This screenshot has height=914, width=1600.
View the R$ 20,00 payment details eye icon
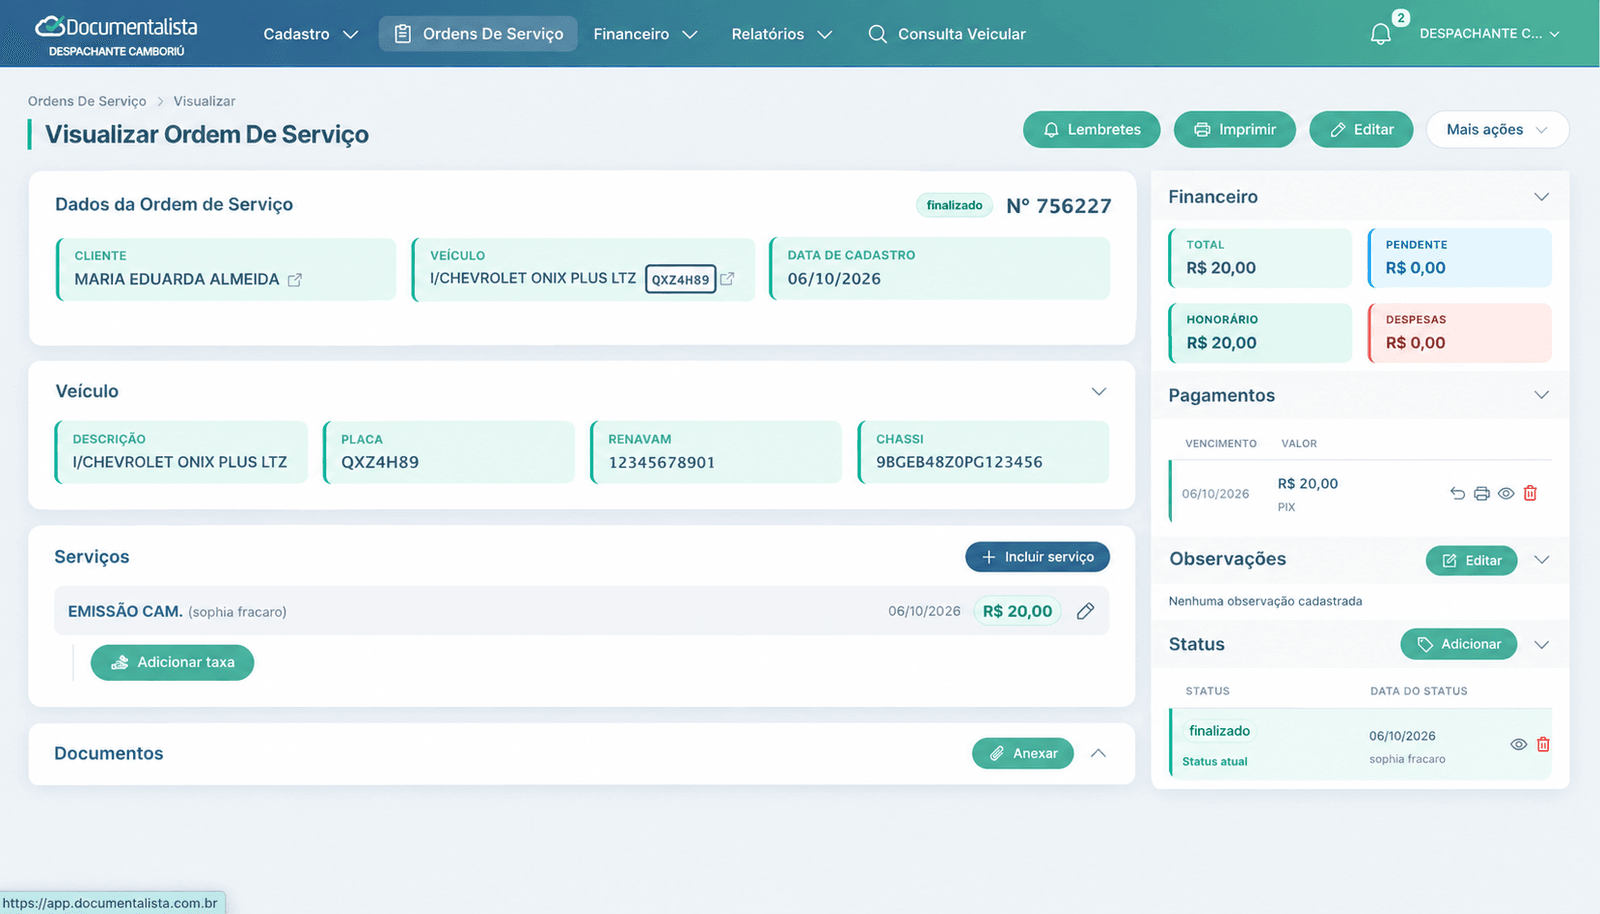1506,493
